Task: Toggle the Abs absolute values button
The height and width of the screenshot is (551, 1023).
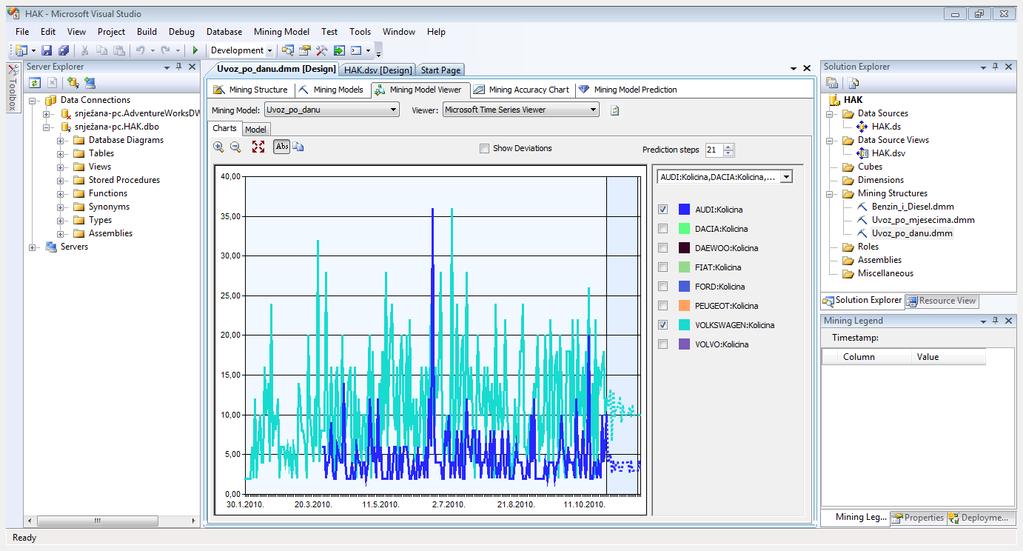Action: pos(282,147)
